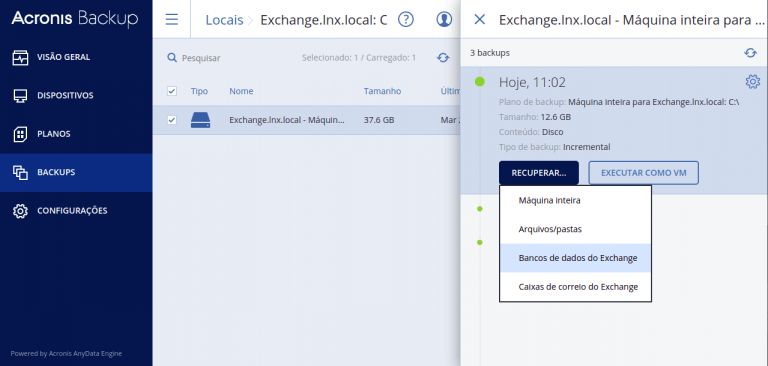The height and width of the screenshot is (366, 768).
Task: Uncheck the Exchange.lnx.local row checkbox
Action: coord(172,120)
